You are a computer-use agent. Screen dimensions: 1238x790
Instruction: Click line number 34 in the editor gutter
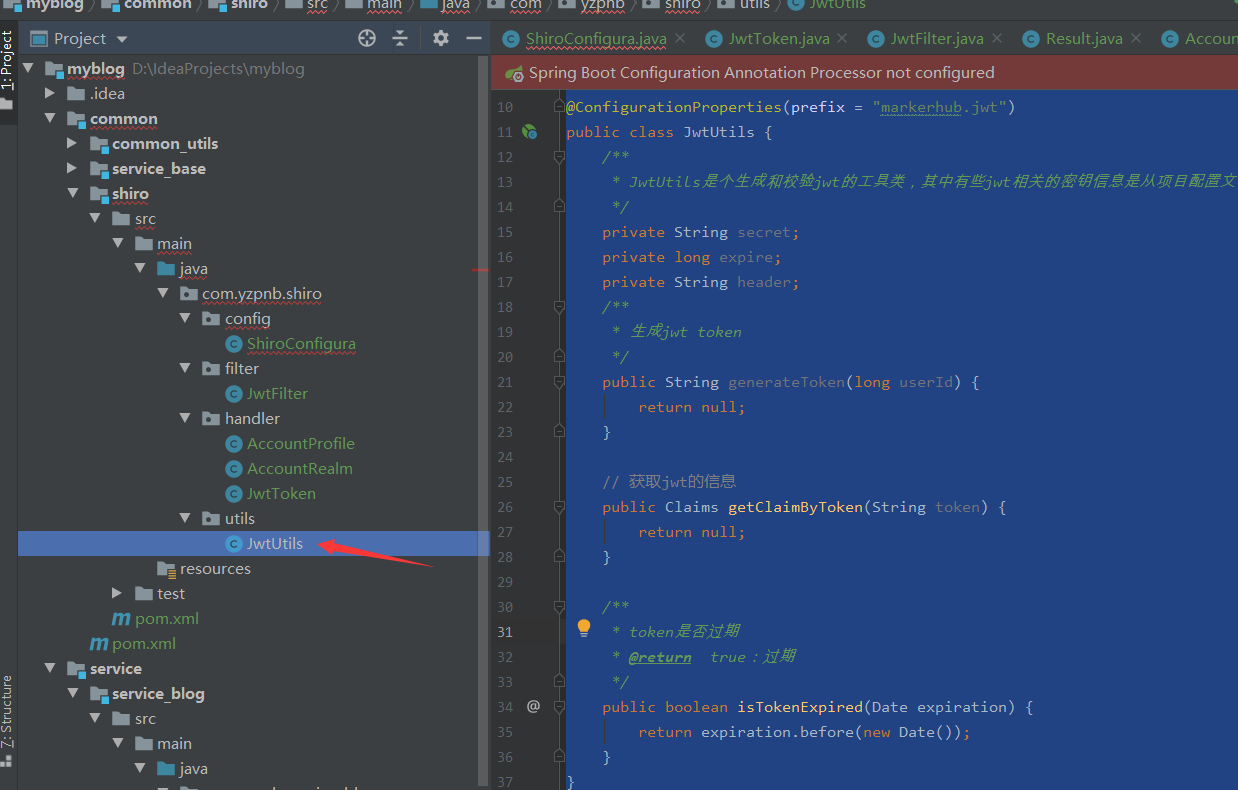pyautogui.click(x=505, y=706)
